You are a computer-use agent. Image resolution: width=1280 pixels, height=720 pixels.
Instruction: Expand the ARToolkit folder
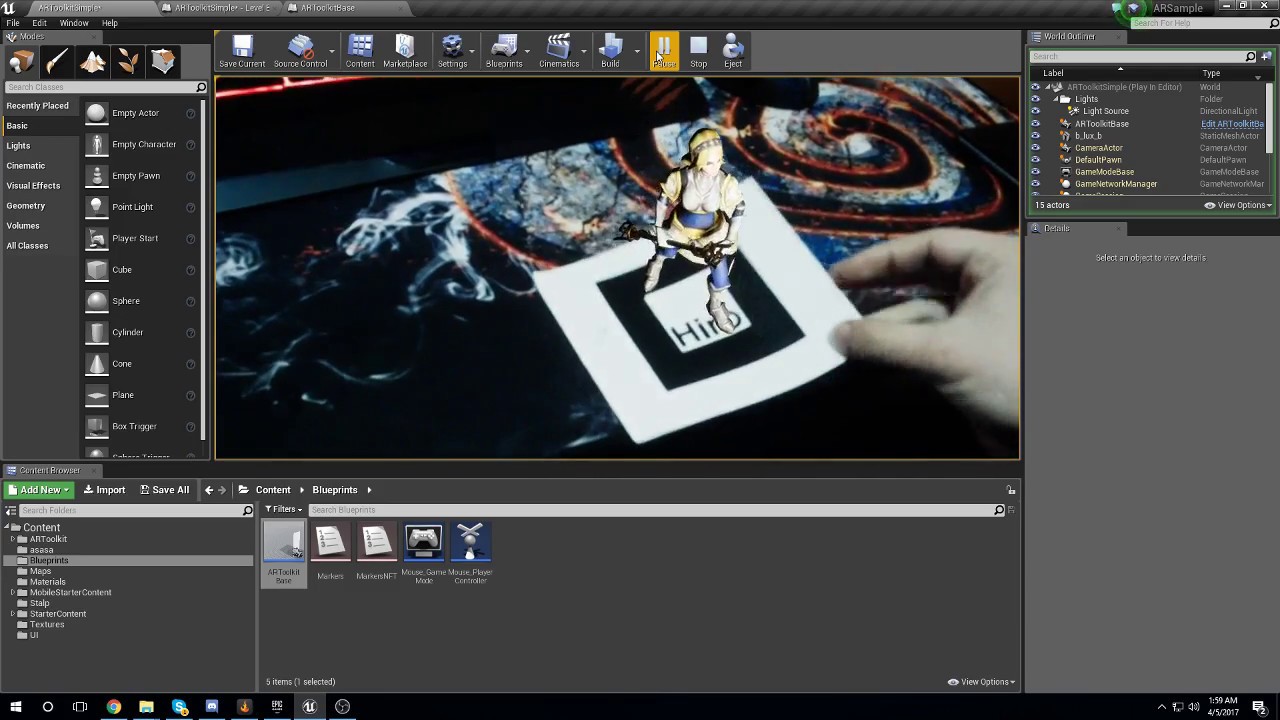coord(13,539)
